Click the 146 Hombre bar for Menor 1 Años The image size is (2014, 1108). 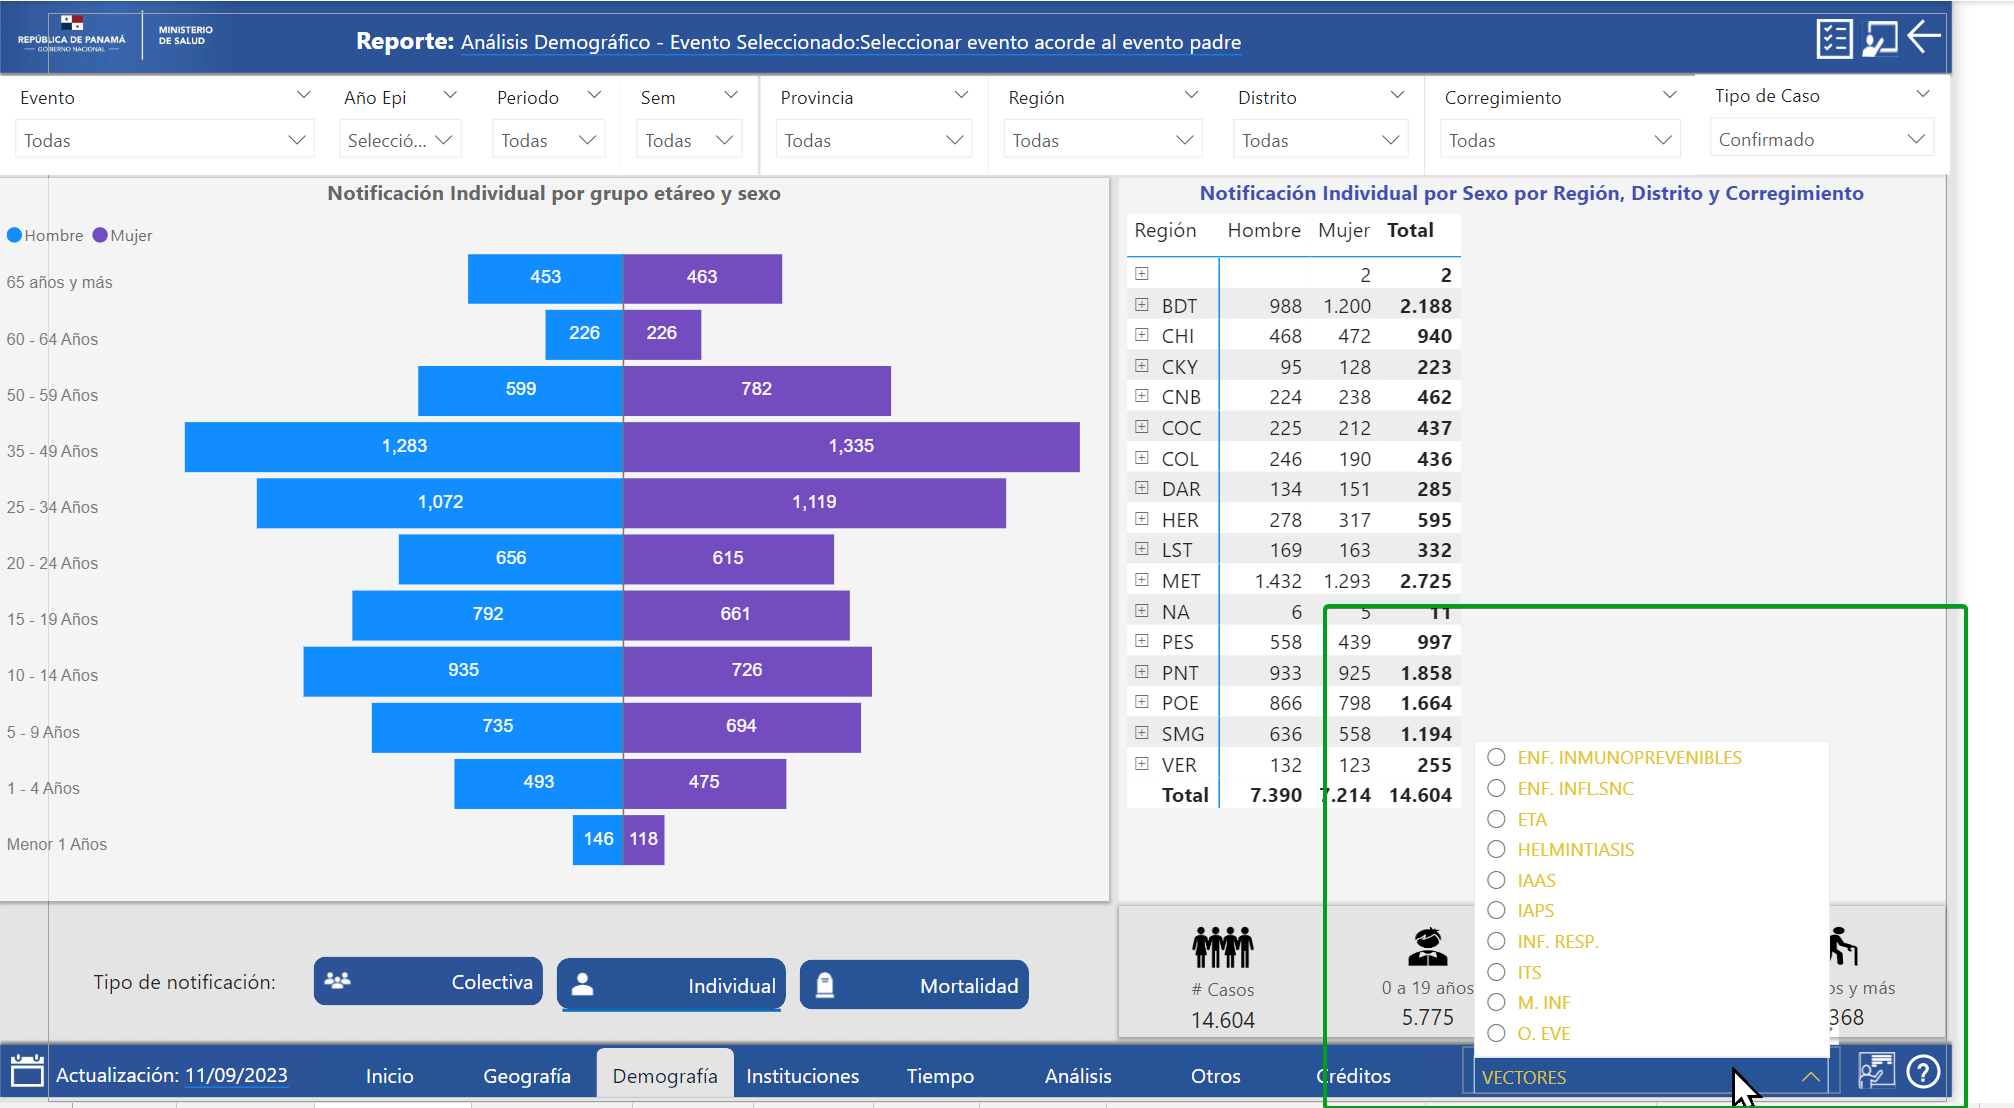point(598,839)
